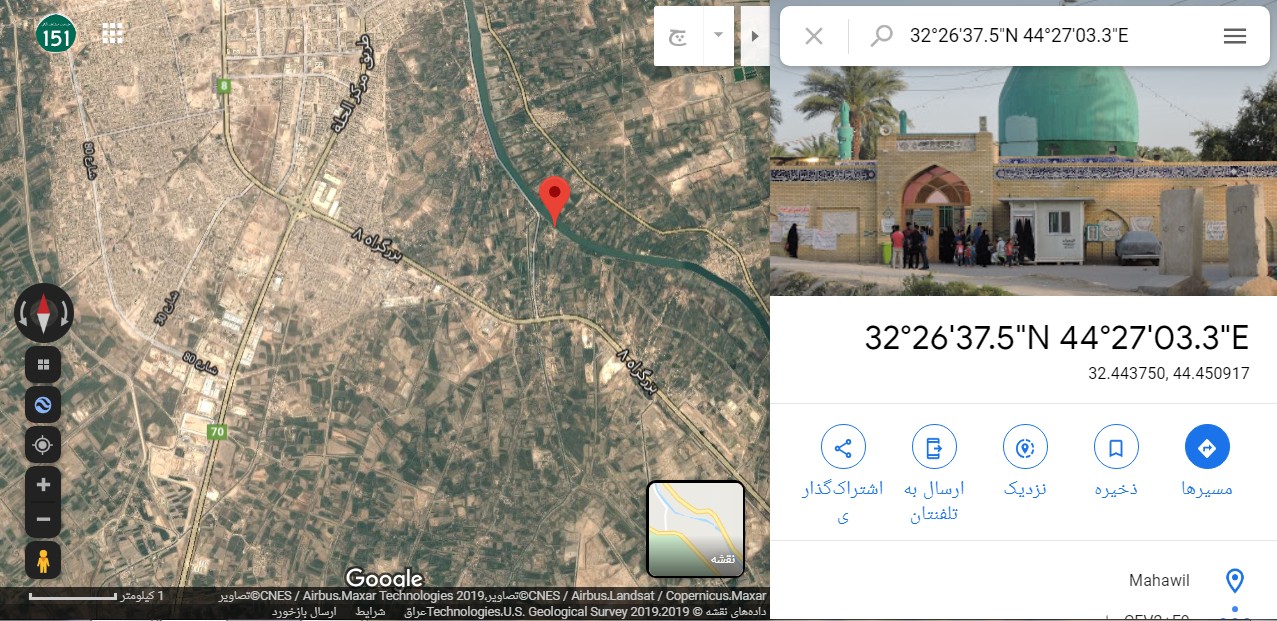The image size is (1277, 621).
Task: Open the Google apps grid icon
Action: tap(113, 33)
